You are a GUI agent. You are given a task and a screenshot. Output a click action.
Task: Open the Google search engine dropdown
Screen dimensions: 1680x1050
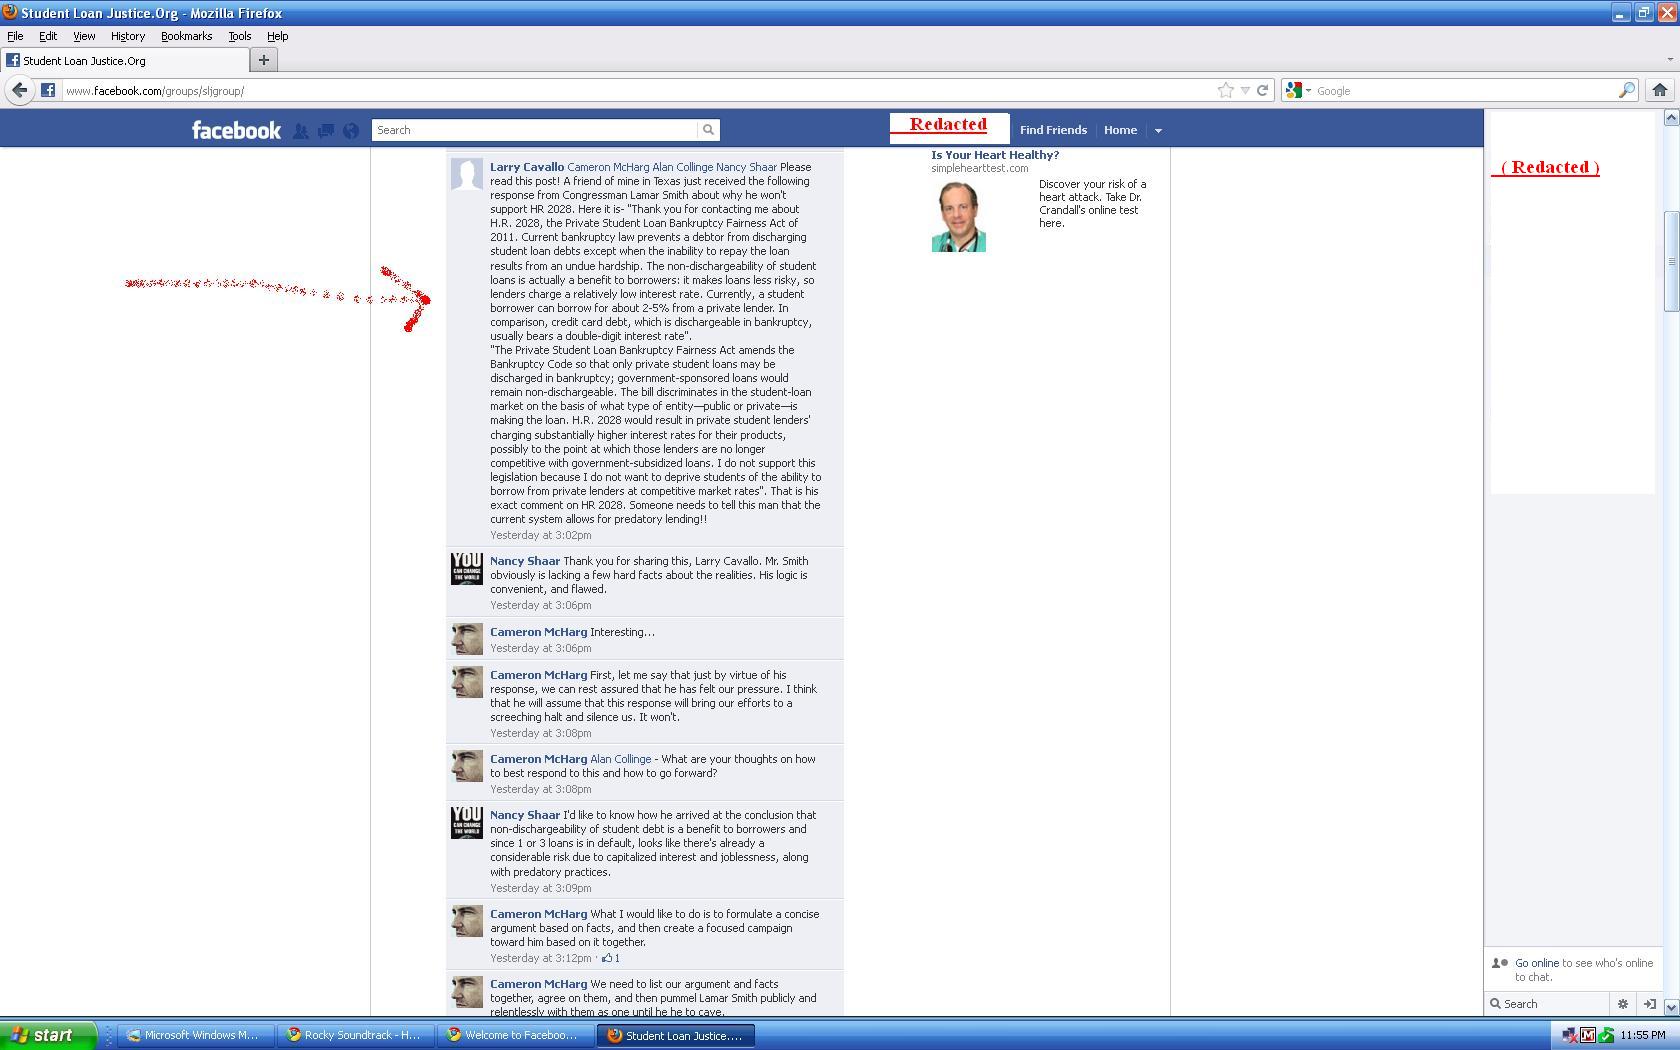(x=1298, y=90)
